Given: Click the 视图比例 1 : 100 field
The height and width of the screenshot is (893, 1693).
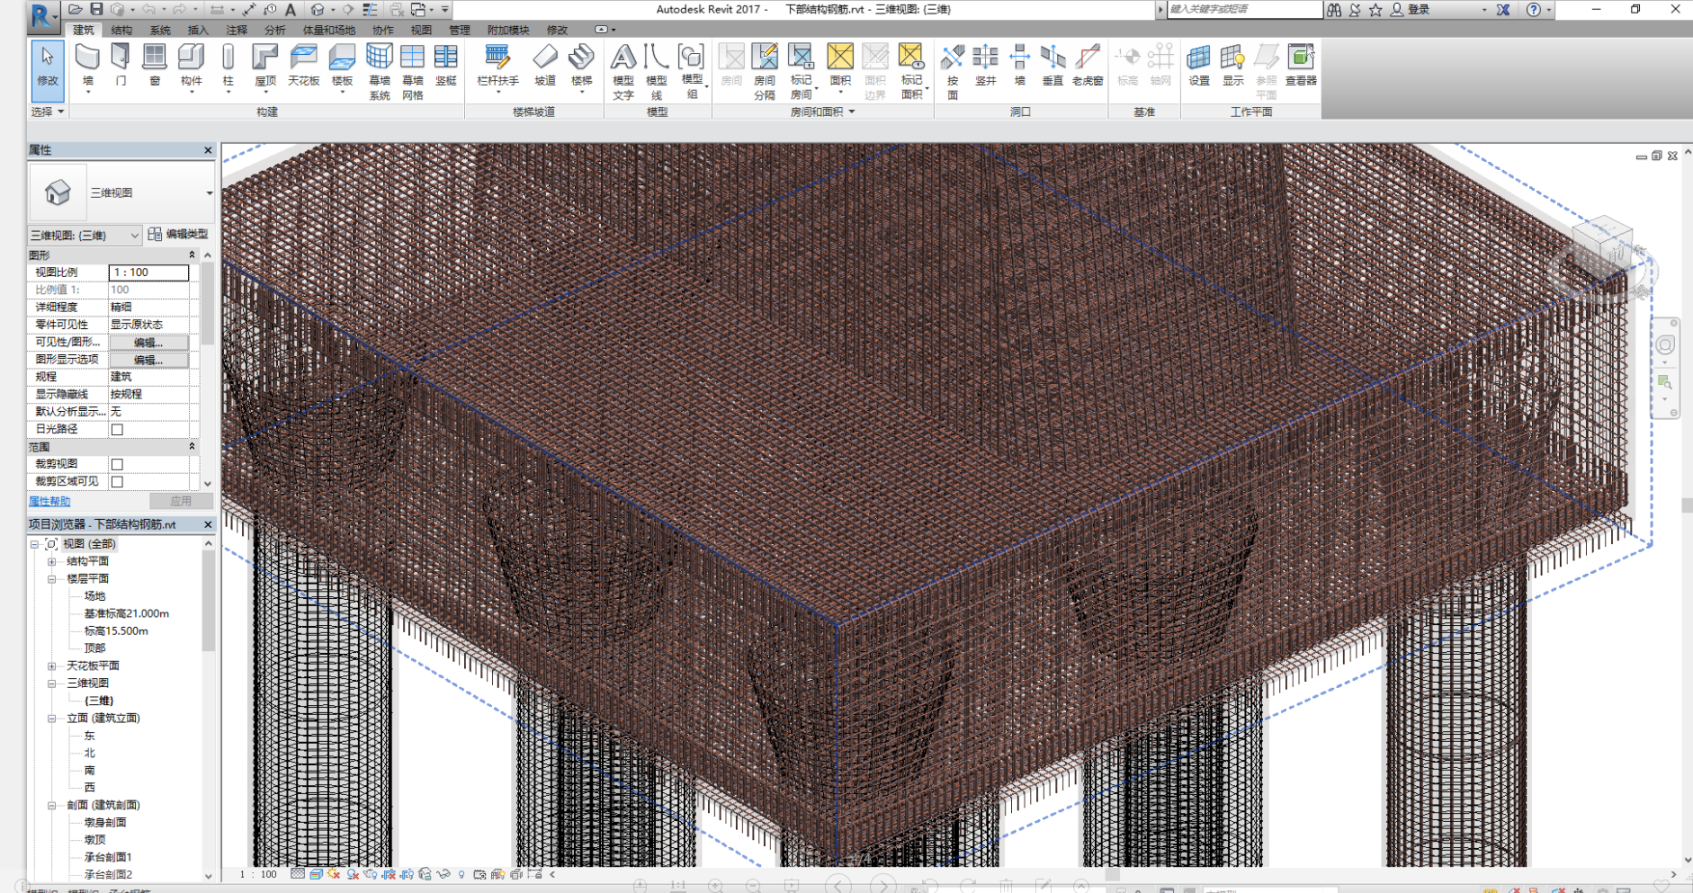Looking at the screenshot, I should pos(148,273).
